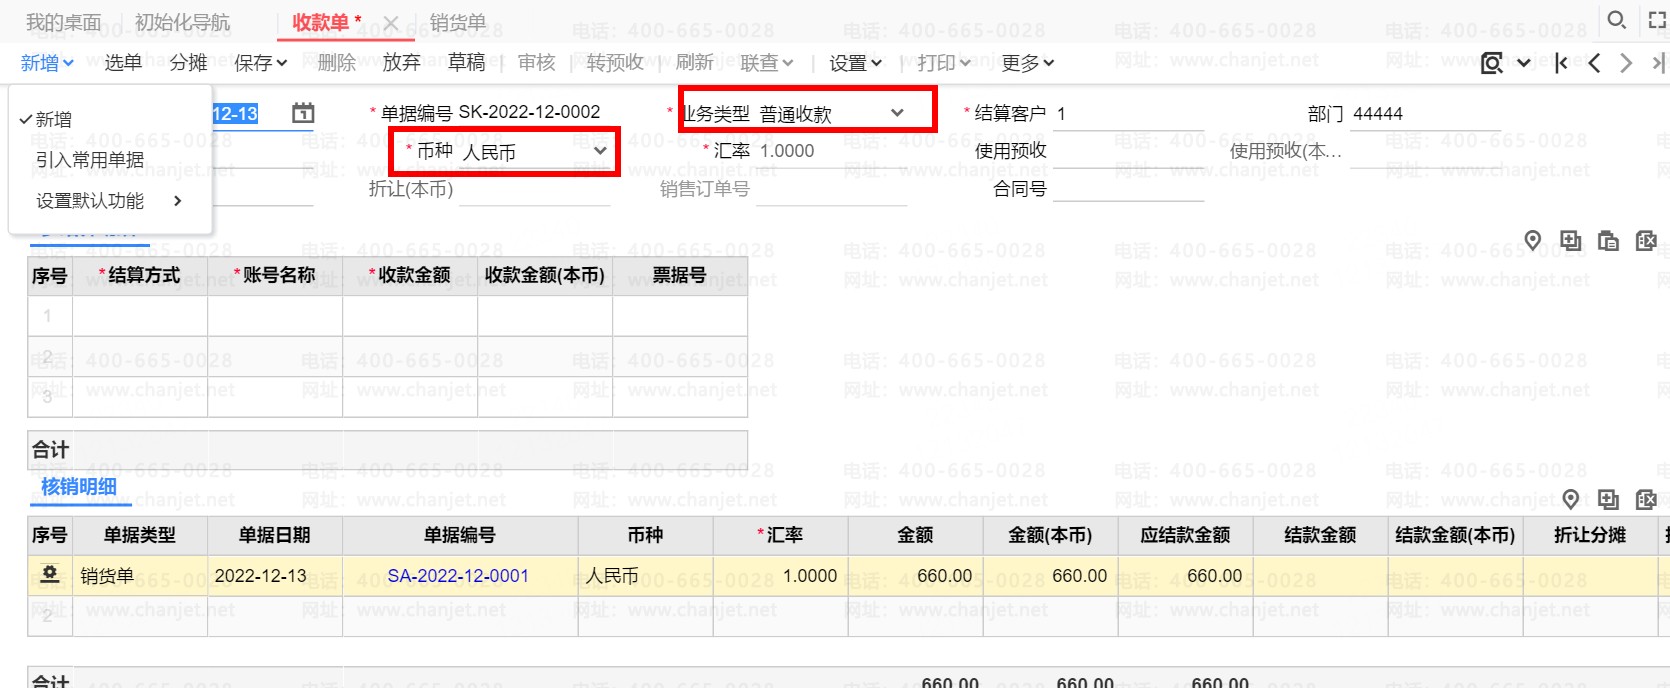Click the 使用预收 input field
The image size is (1670, 688).
[x=1129, y=151]
